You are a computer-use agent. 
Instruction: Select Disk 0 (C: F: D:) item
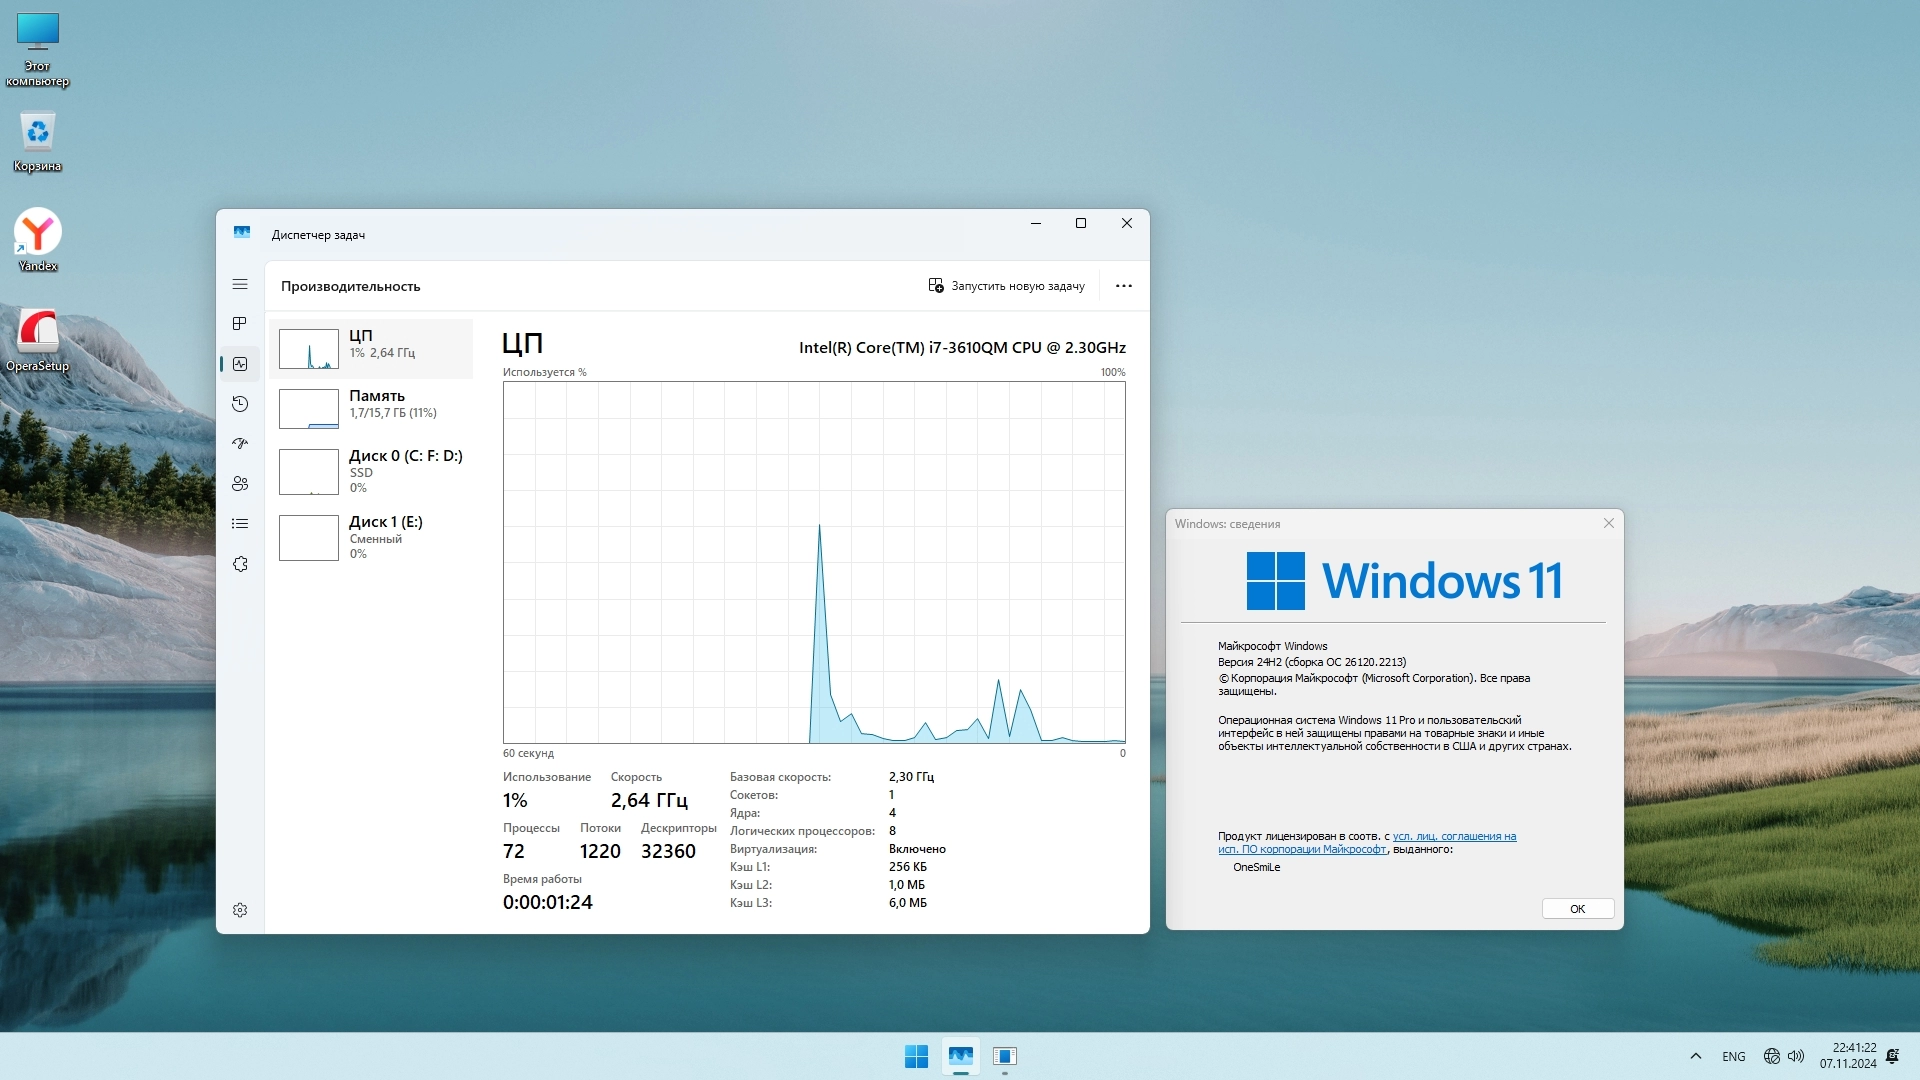(x=371, y=471)
